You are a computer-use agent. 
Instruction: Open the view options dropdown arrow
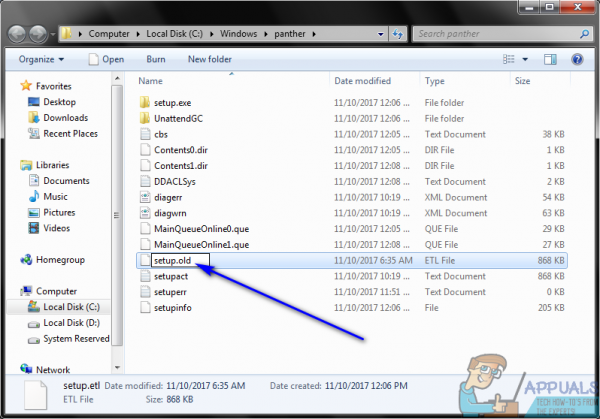point(525,59)
